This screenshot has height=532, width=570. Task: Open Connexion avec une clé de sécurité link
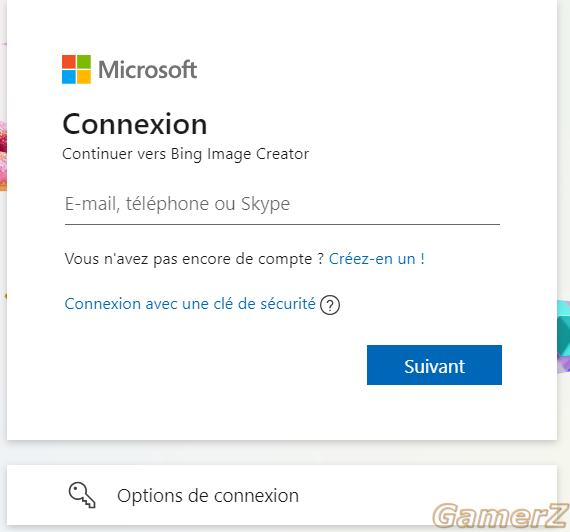point(190,304)
